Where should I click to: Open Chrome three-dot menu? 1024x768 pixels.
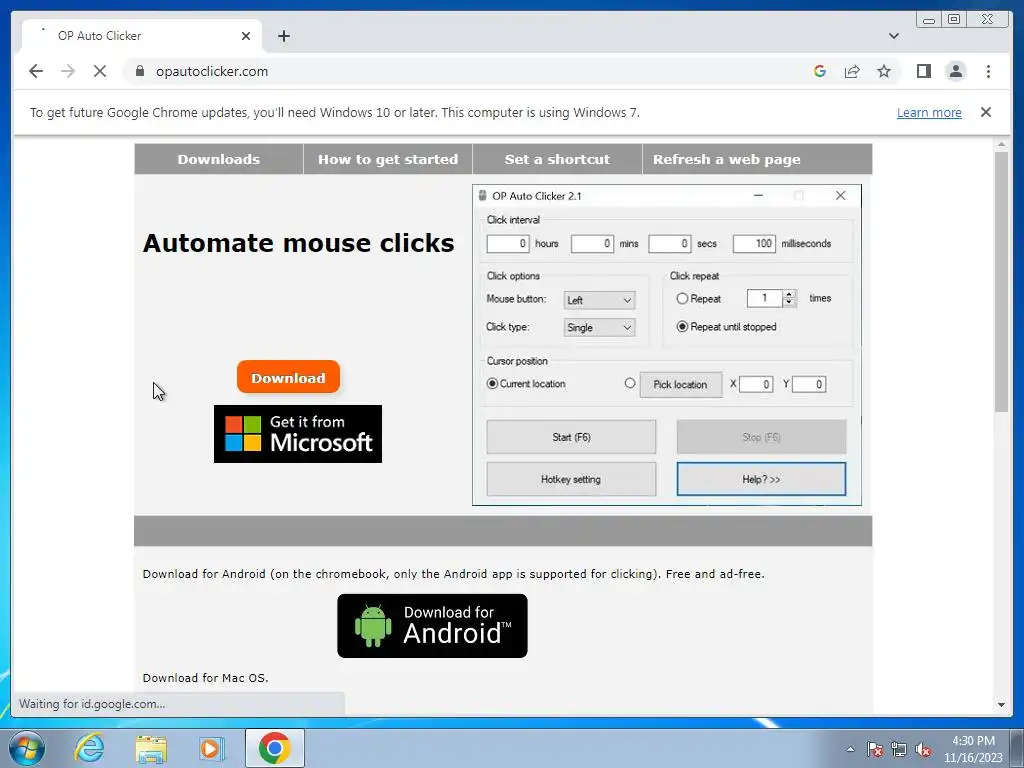988,71
